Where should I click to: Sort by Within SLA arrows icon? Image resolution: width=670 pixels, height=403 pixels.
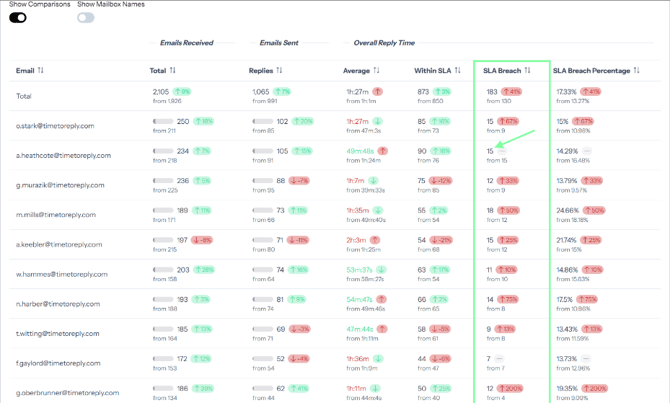pos(458,71)
